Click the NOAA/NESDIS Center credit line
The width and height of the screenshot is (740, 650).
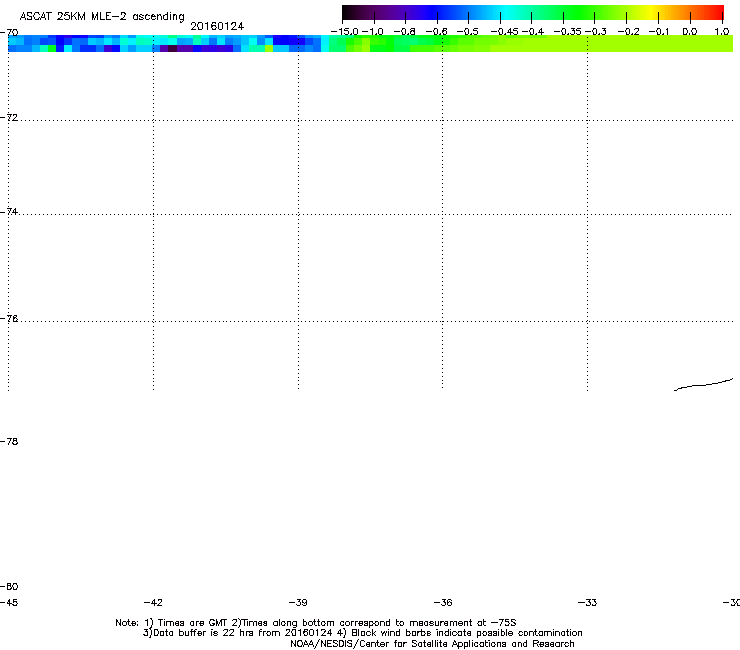coord(432,644)
